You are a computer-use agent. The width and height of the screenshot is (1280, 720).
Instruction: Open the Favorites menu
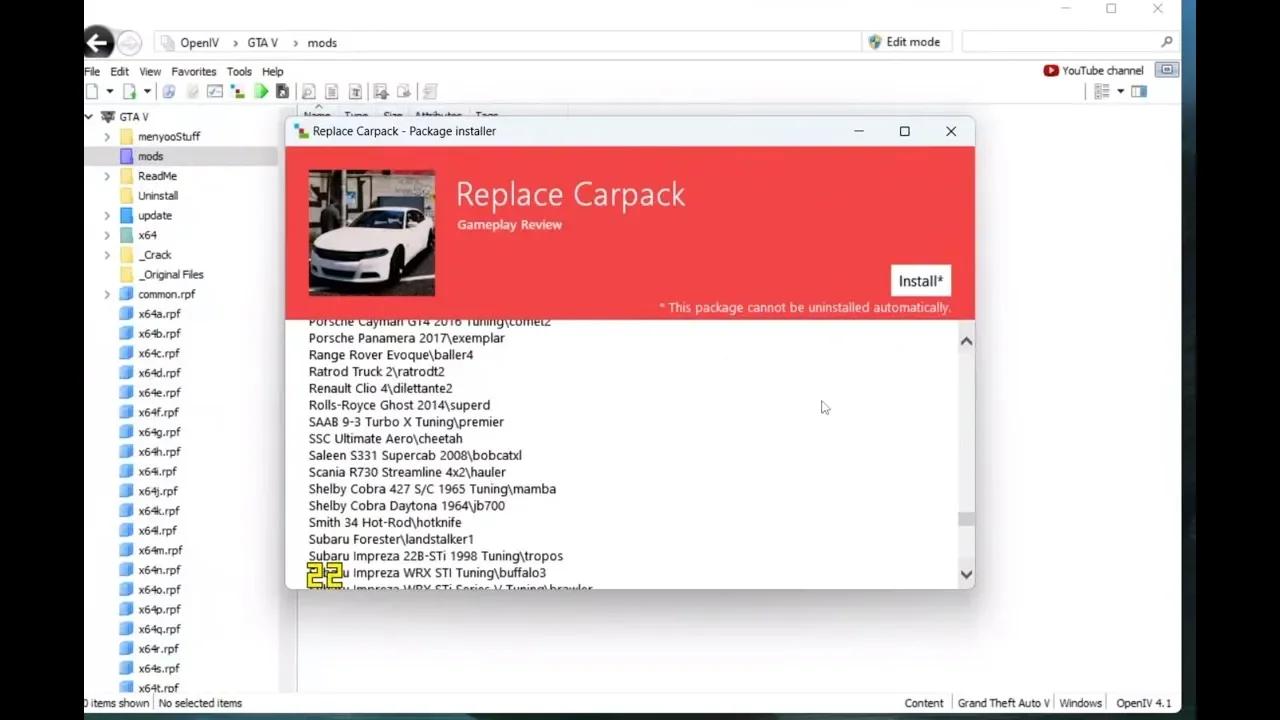tap(194, 71)
